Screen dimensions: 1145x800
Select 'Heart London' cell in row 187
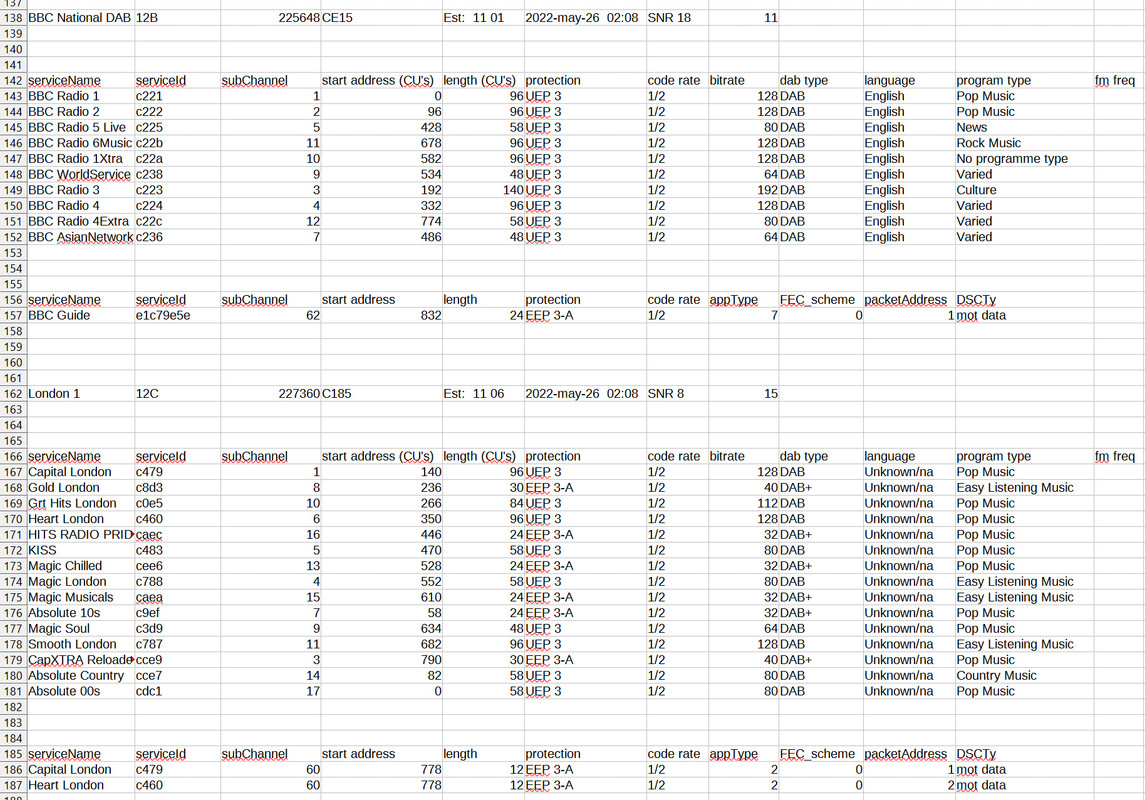coord(80,786)
